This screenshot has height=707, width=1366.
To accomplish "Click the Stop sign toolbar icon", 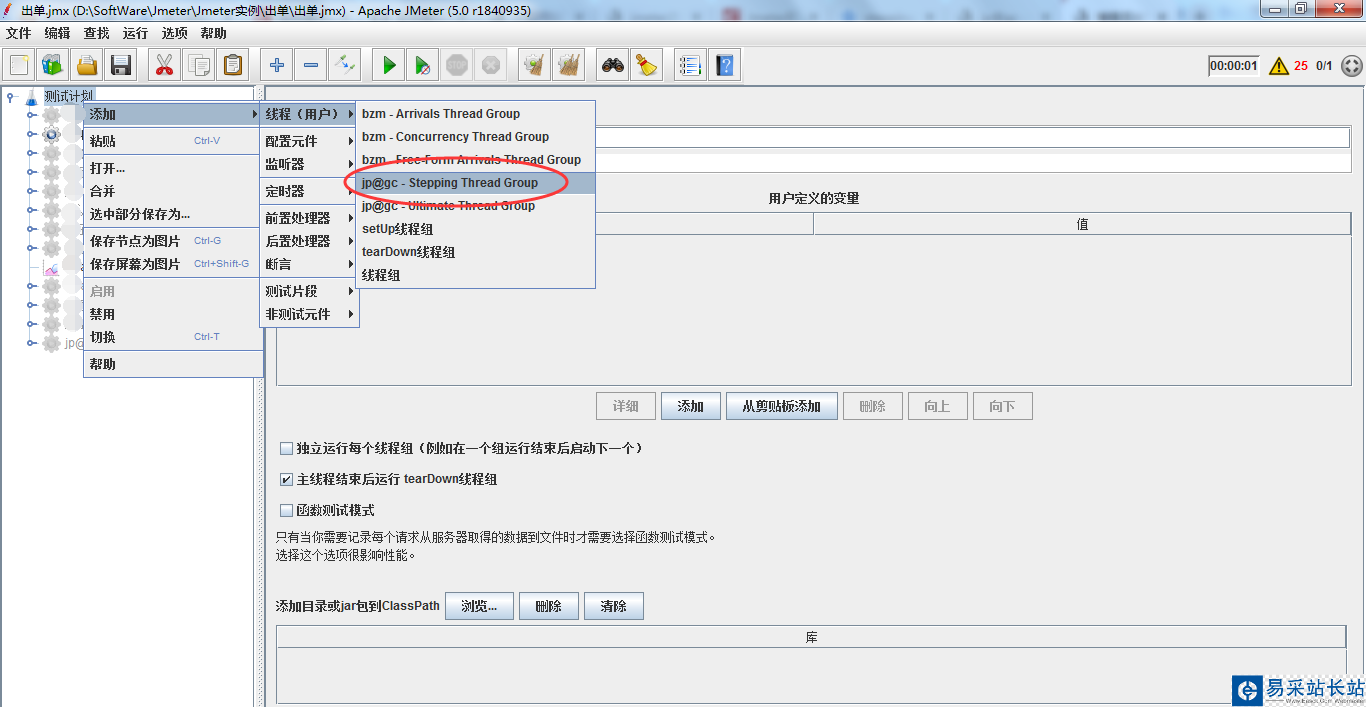I will pos(457,66).
